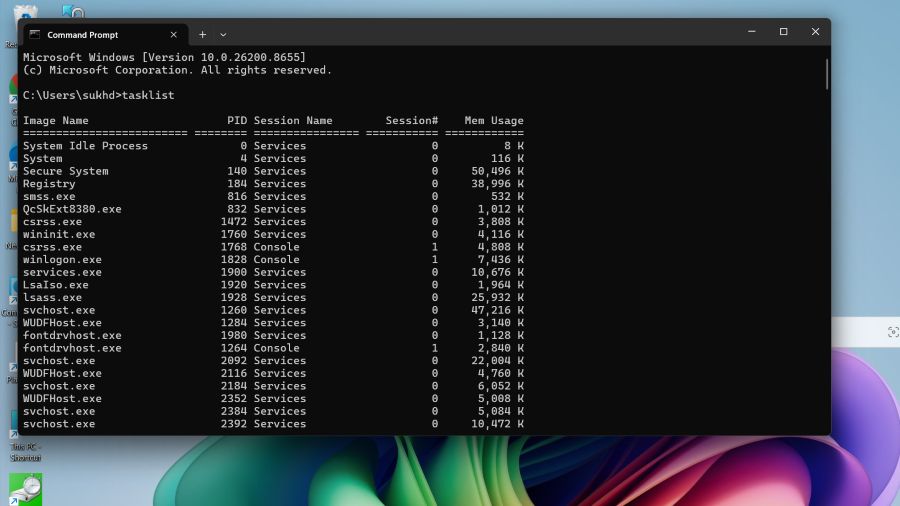Image resolution: width=900 pixels, height=506 pixels.
Task: Click the Mem Usage column header
Action: pos(494,120)
